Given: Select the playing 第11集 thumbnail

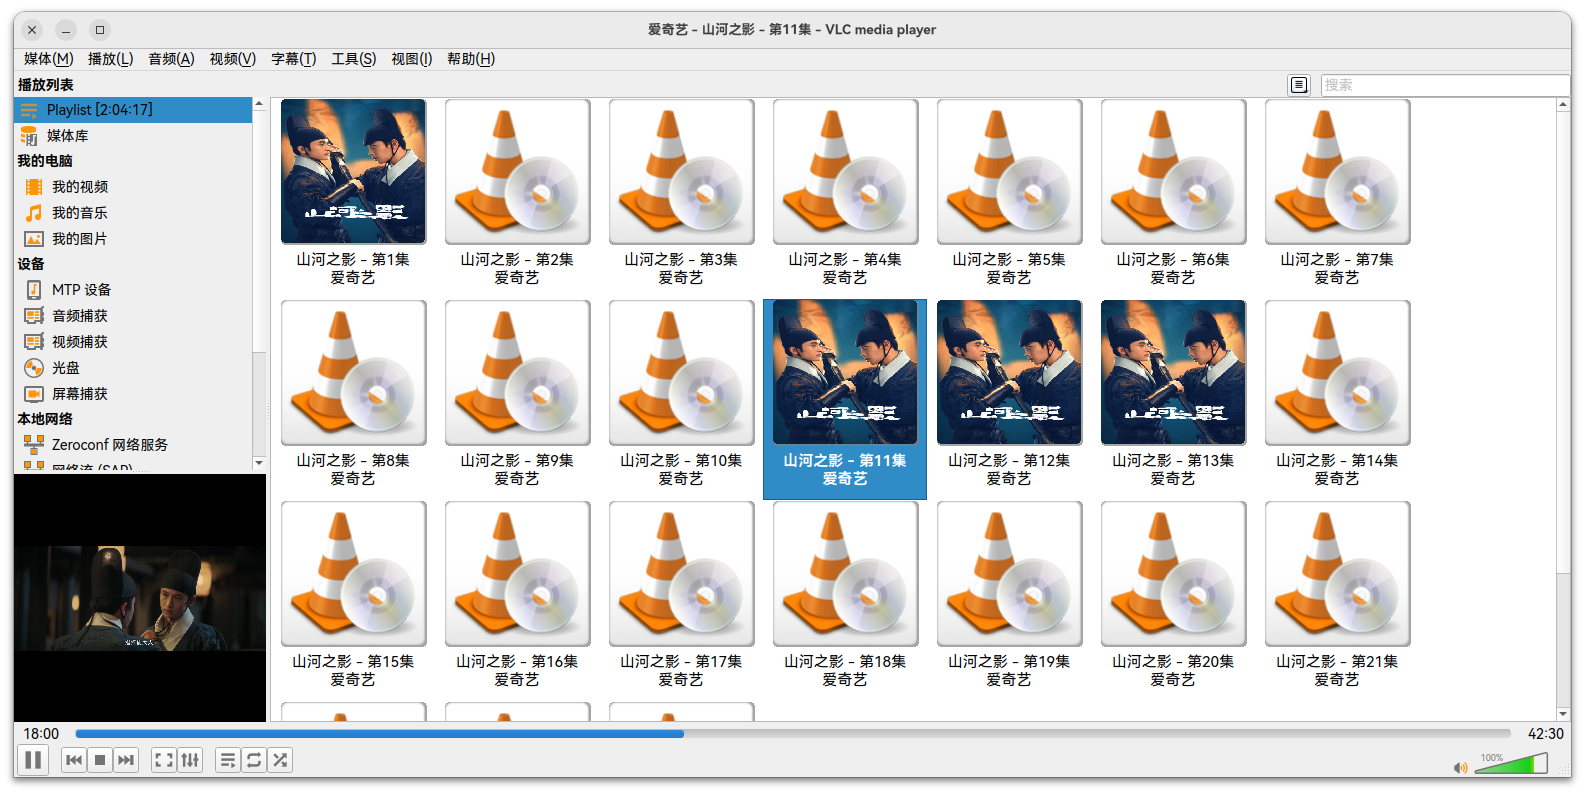Looking at the screenshot, I should pos(845,372).
